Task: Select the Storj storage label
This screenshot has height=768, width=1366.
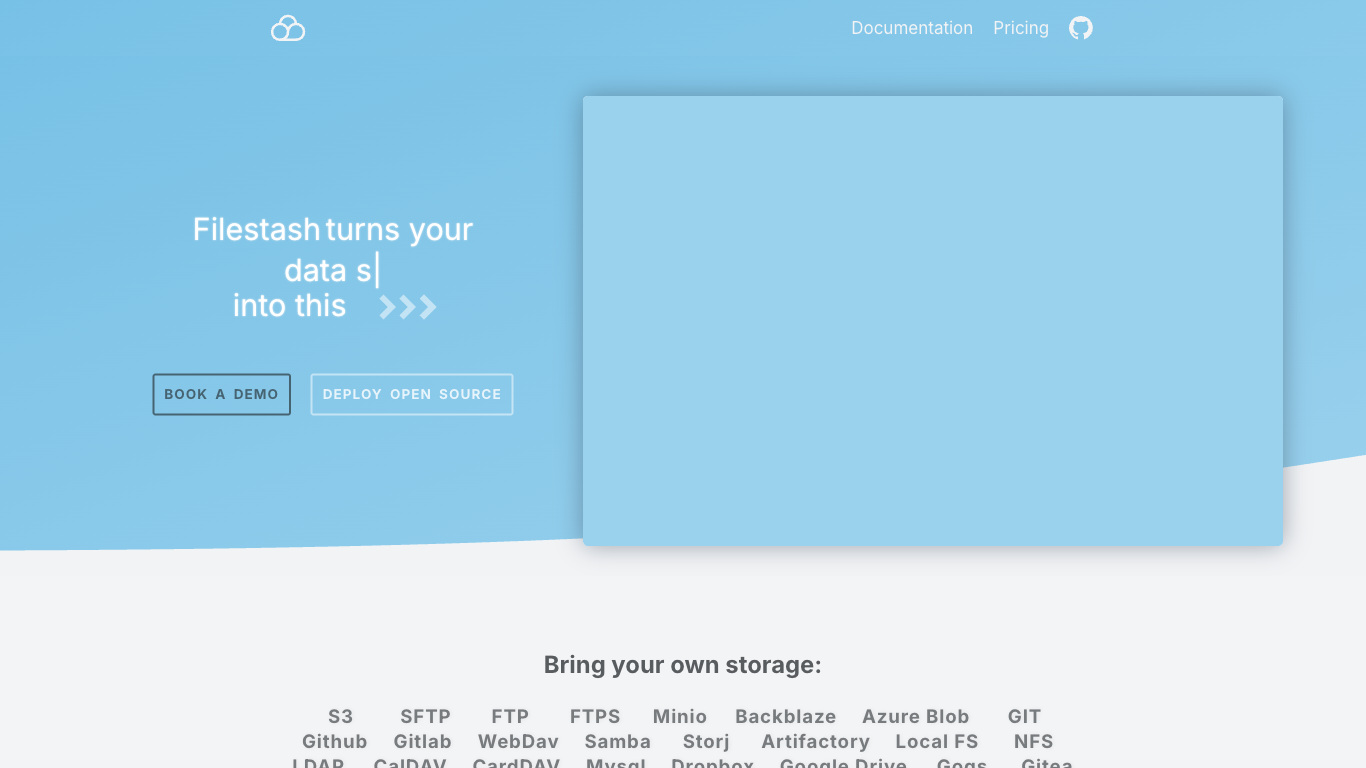Action: point(706,741)
